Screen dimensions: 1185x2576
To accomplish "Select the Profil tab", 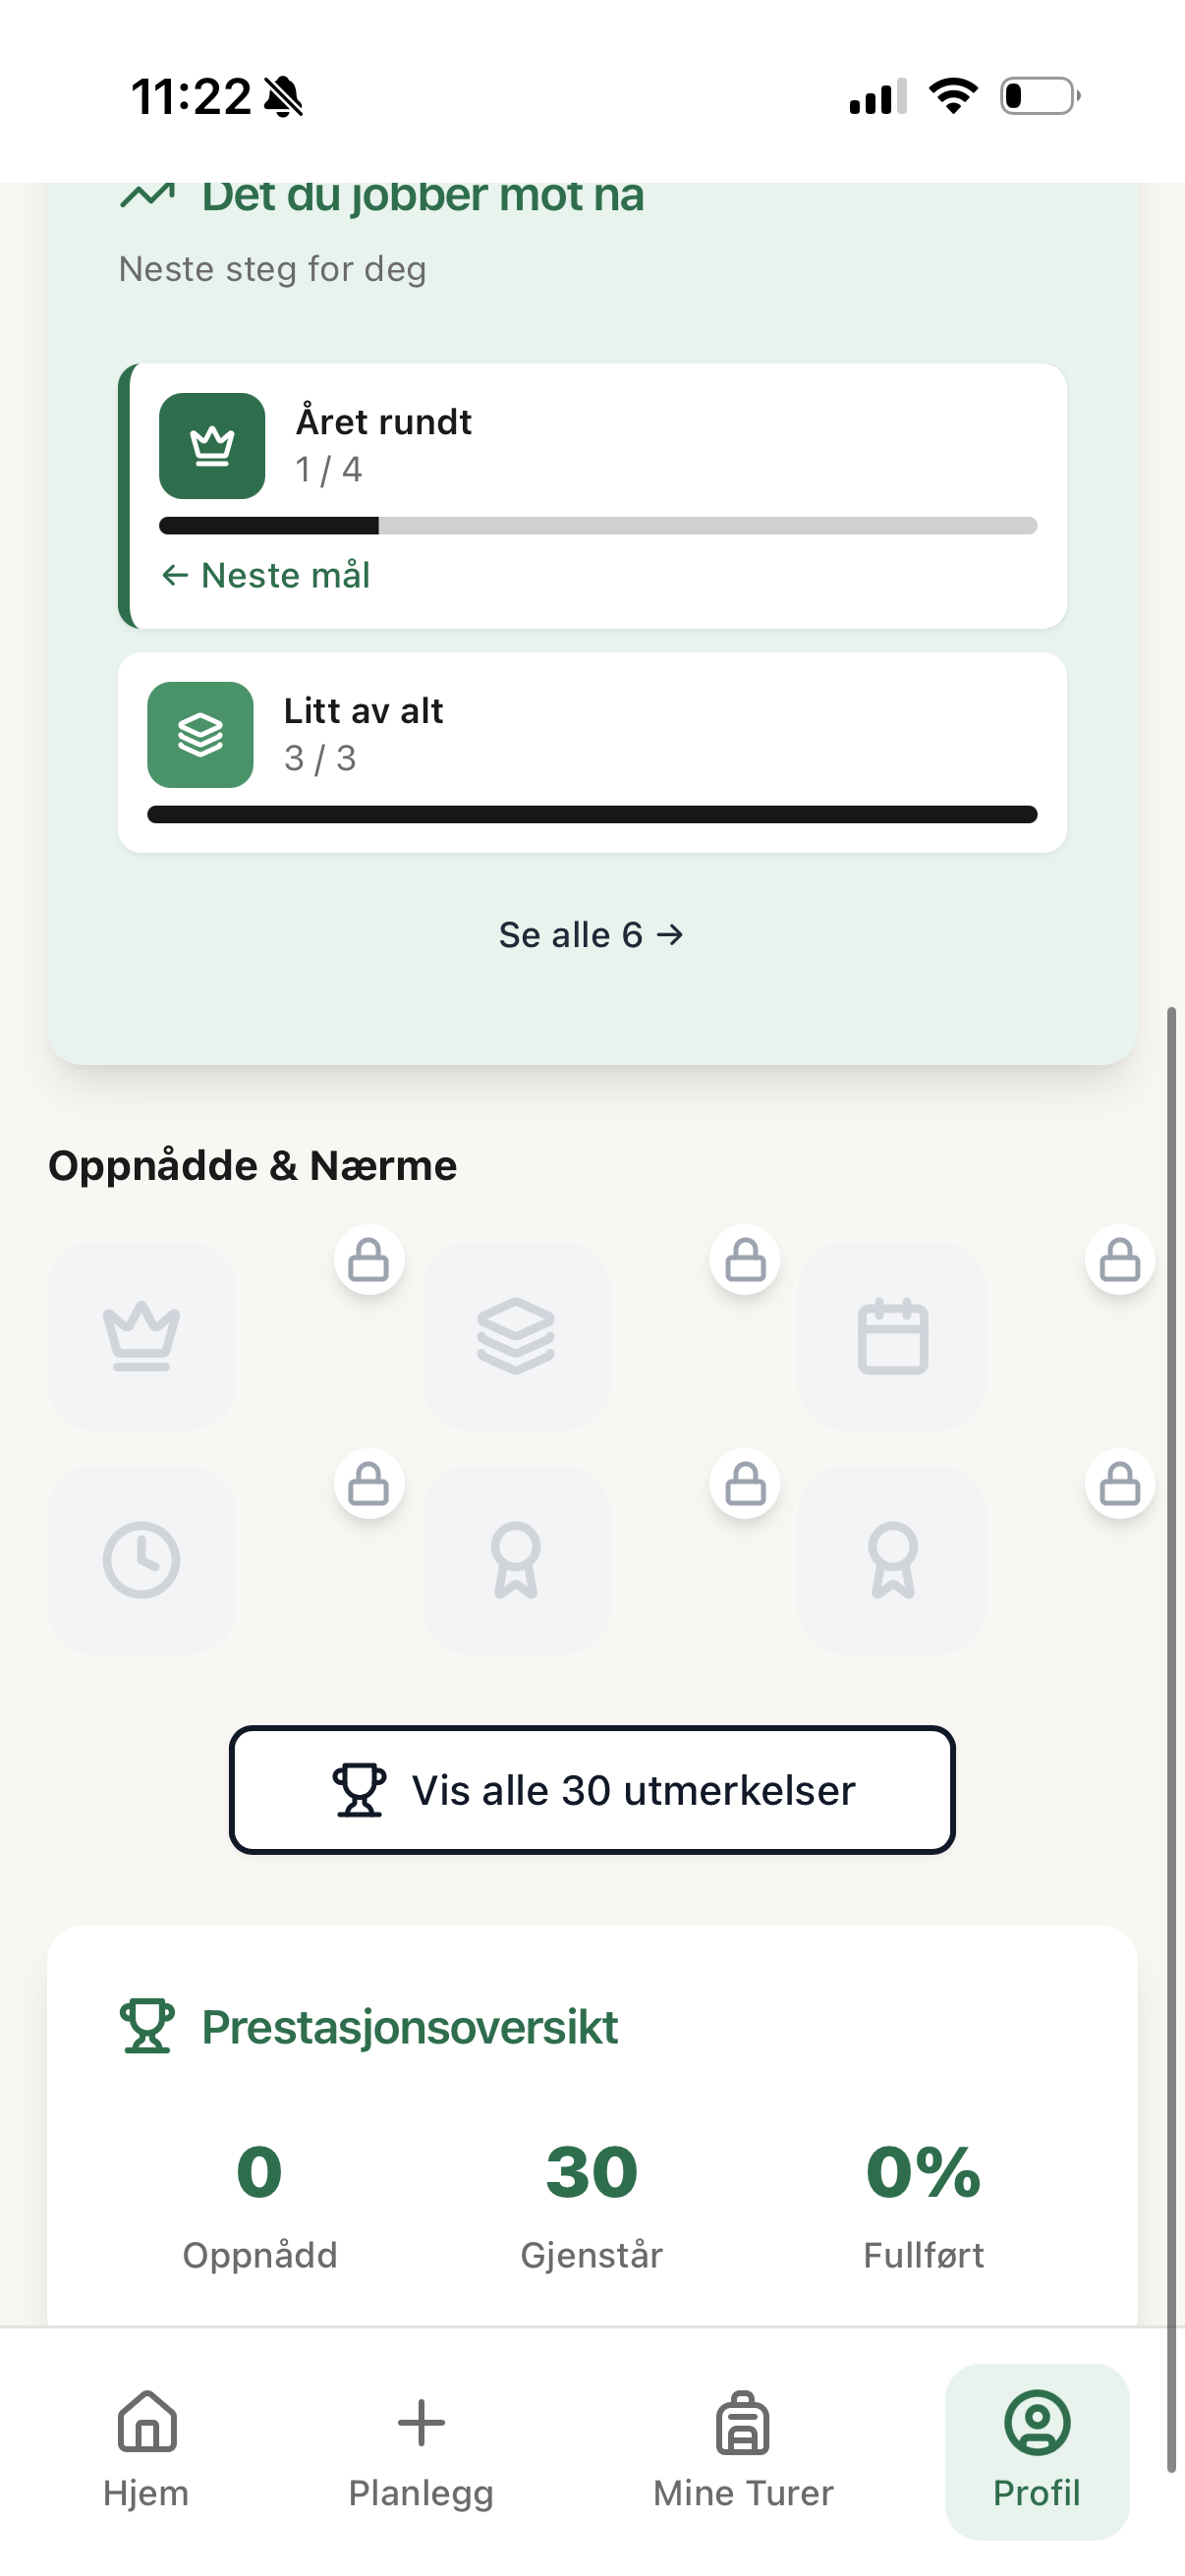I will pos(1037,2451).
